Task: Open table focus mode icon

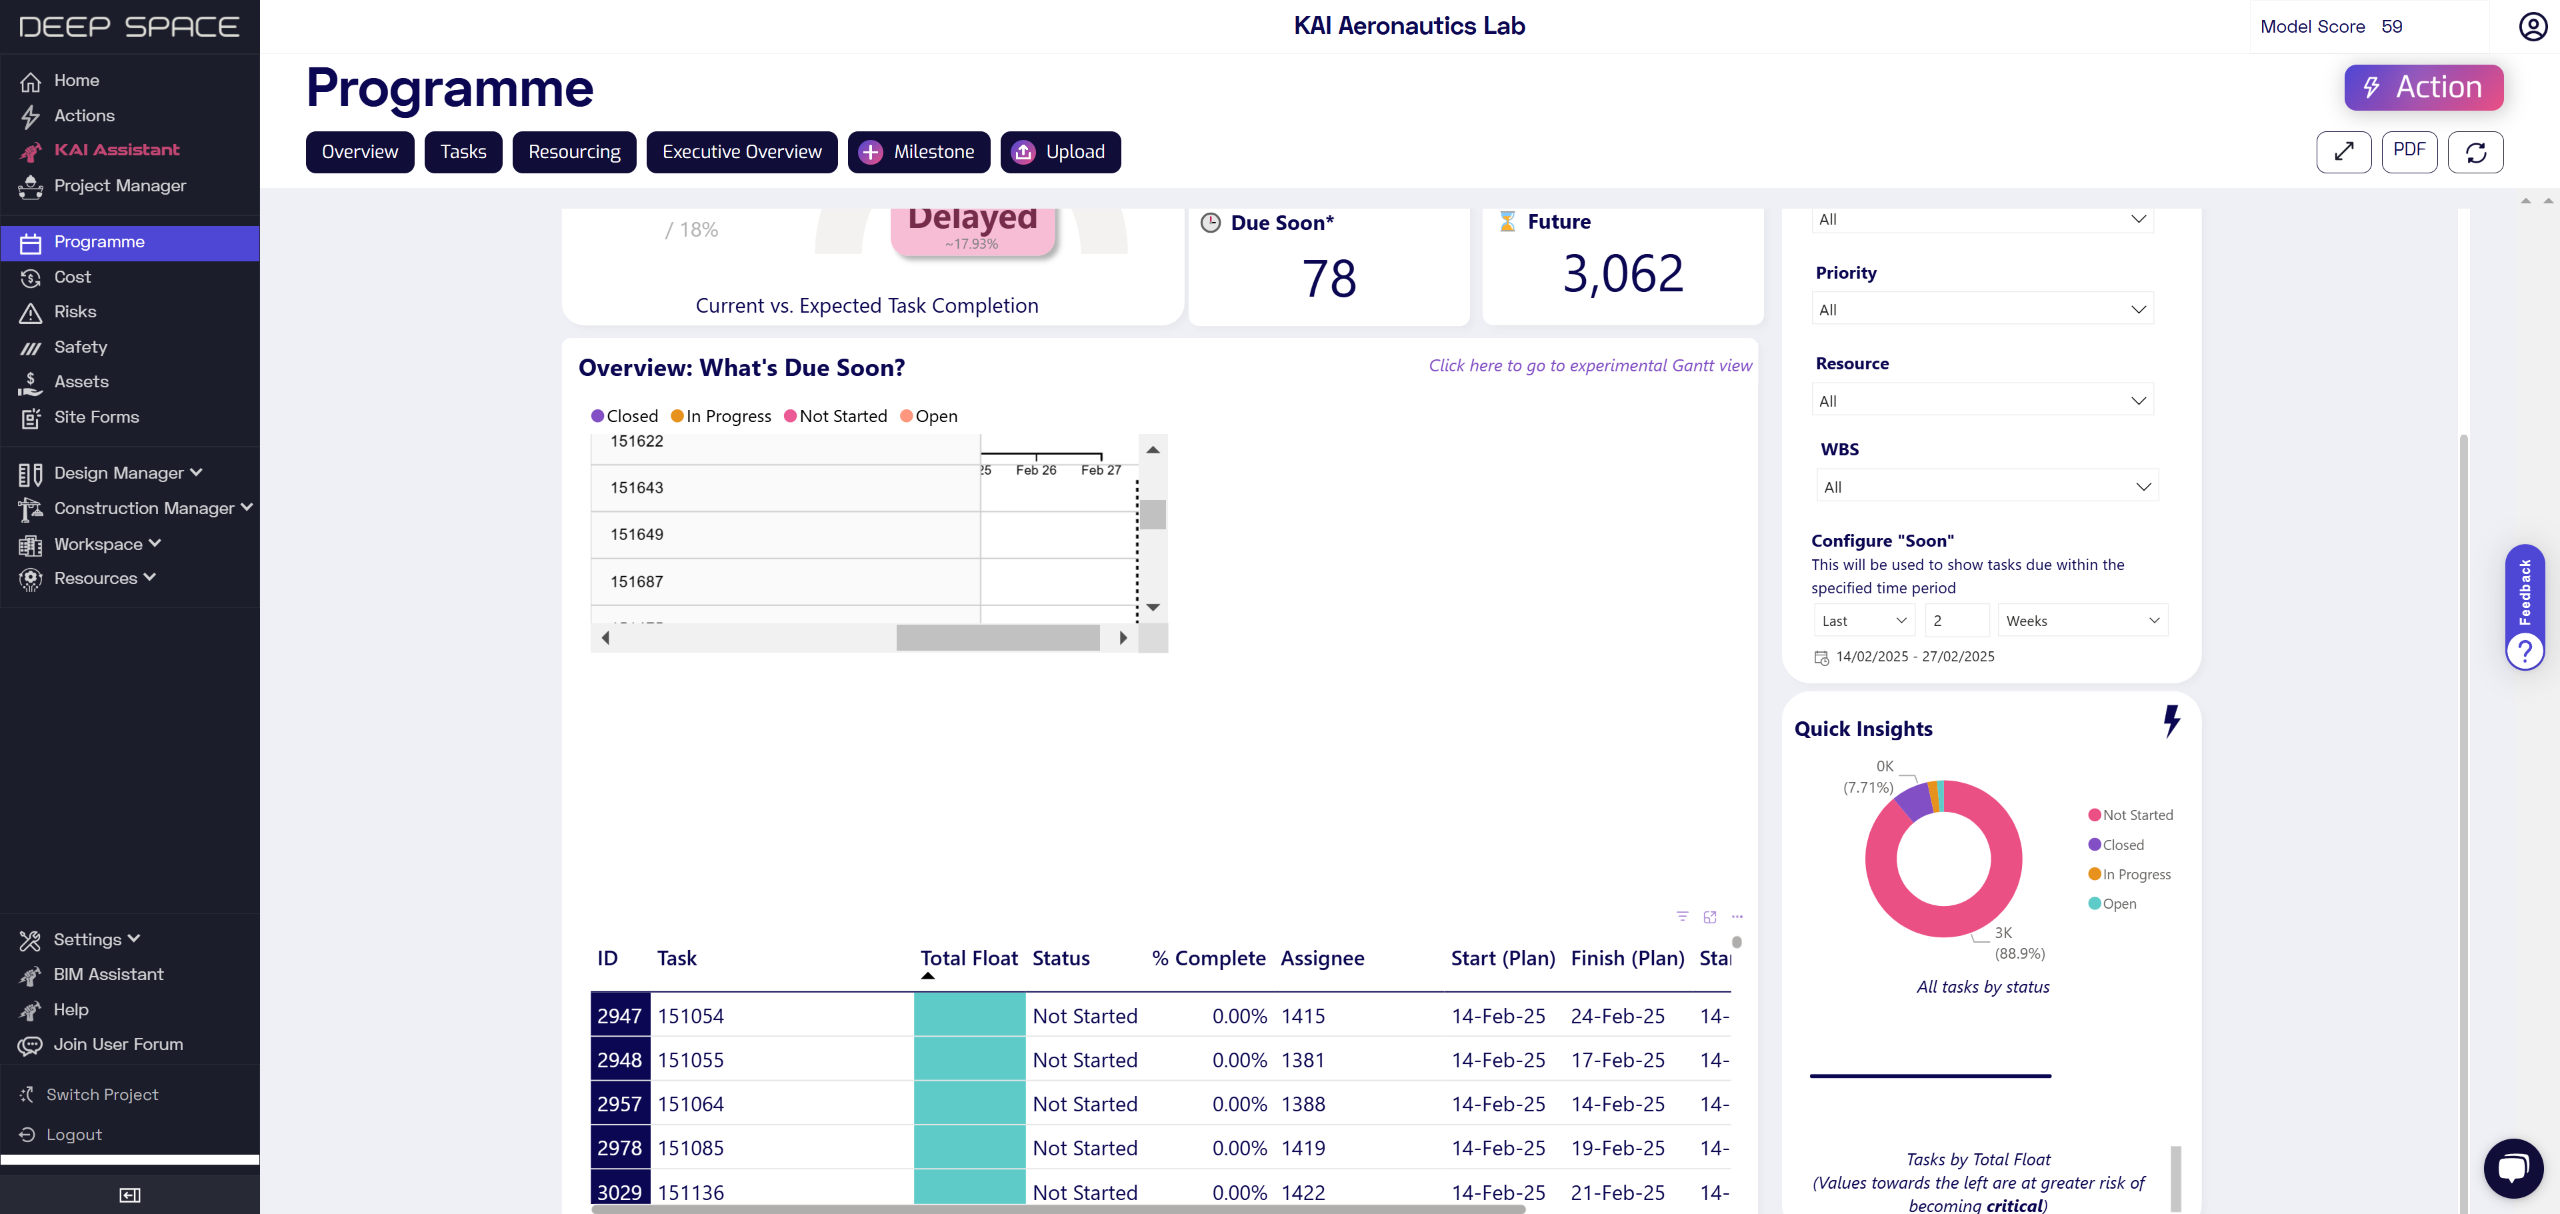Action: coord(1710,916)
